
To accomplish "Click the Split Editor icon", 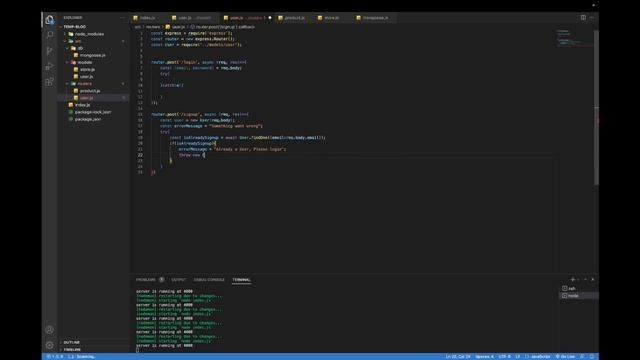I will (x=583, y=18).
